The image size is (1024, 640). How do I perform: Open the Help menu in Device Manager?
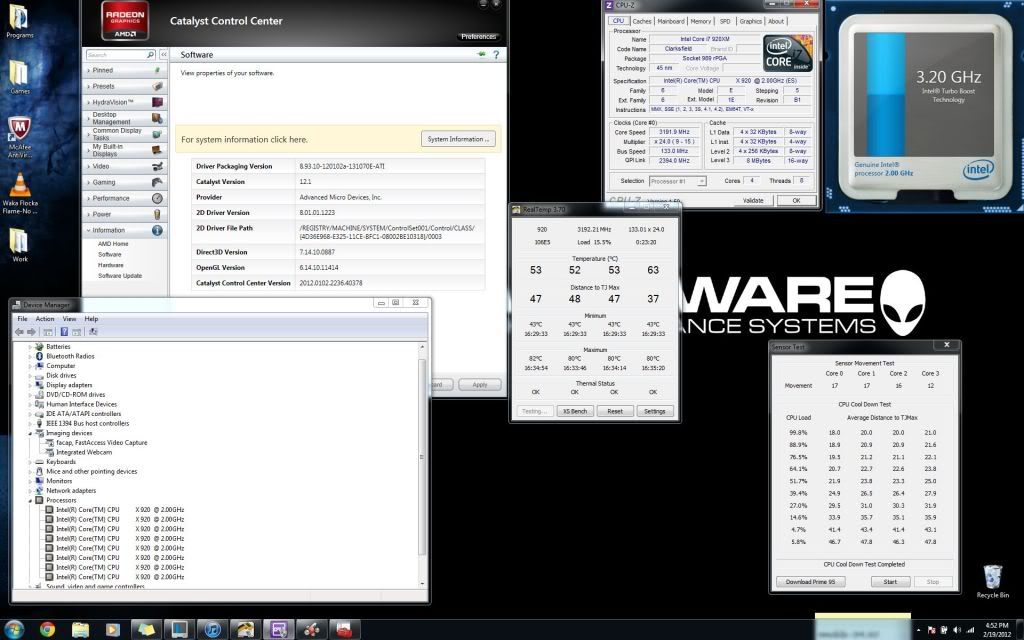pyautogui.click(x=91, y=319)
